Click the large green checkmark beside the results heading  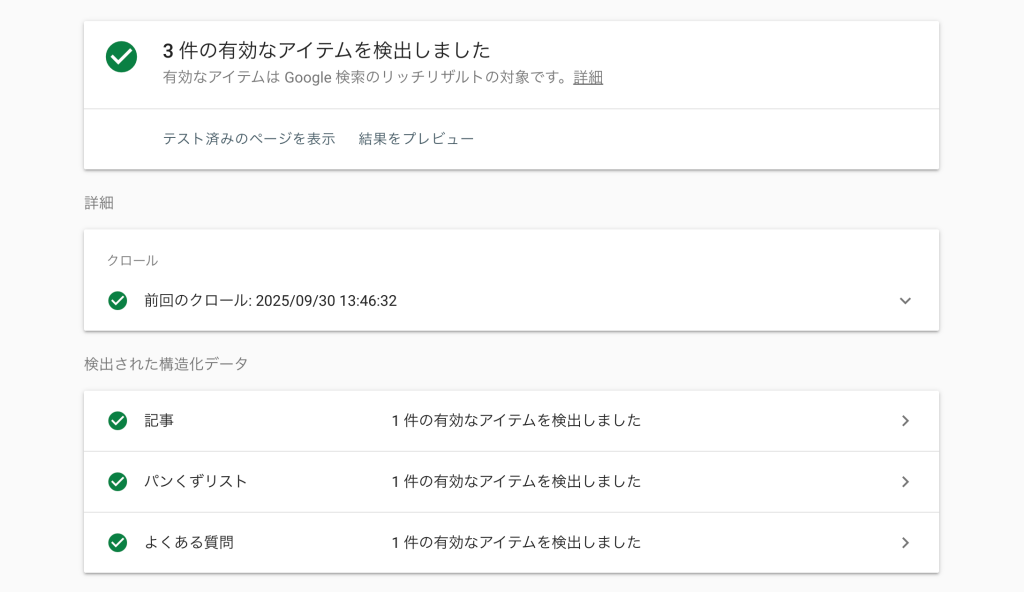coord(122,57)
